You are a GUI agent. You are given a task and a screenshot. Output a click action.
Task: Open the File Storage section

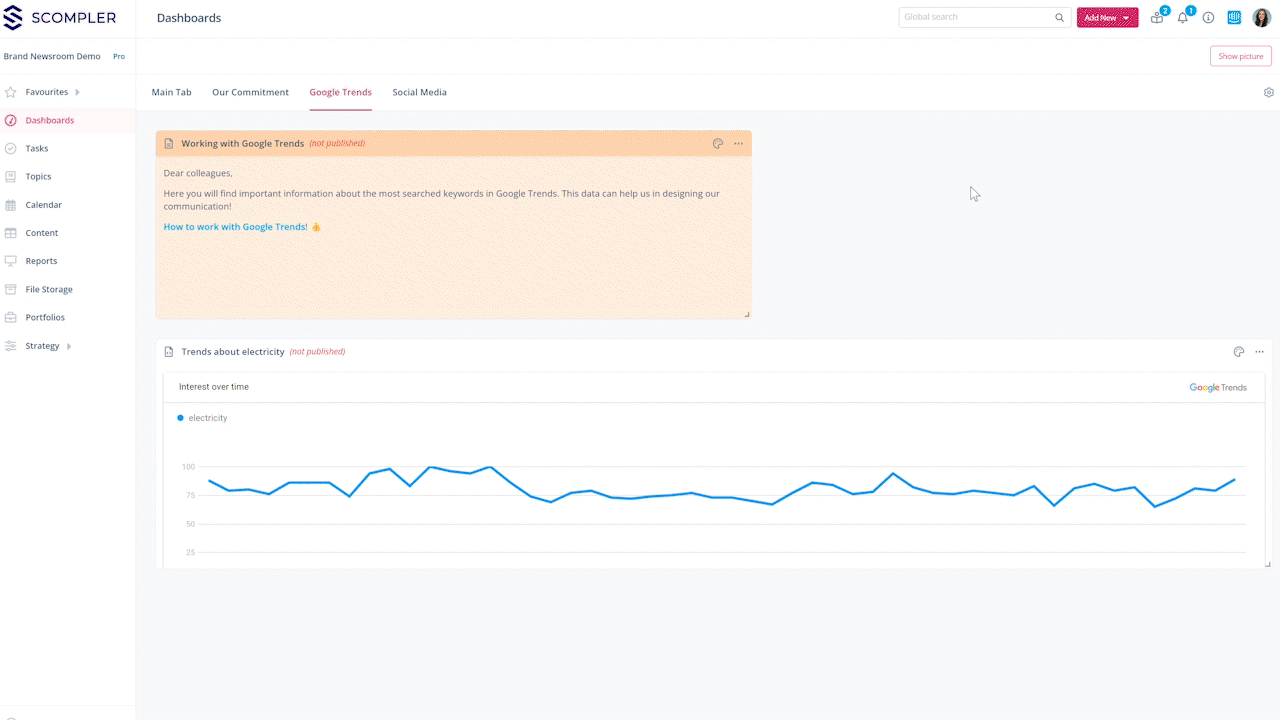[47, 289]
